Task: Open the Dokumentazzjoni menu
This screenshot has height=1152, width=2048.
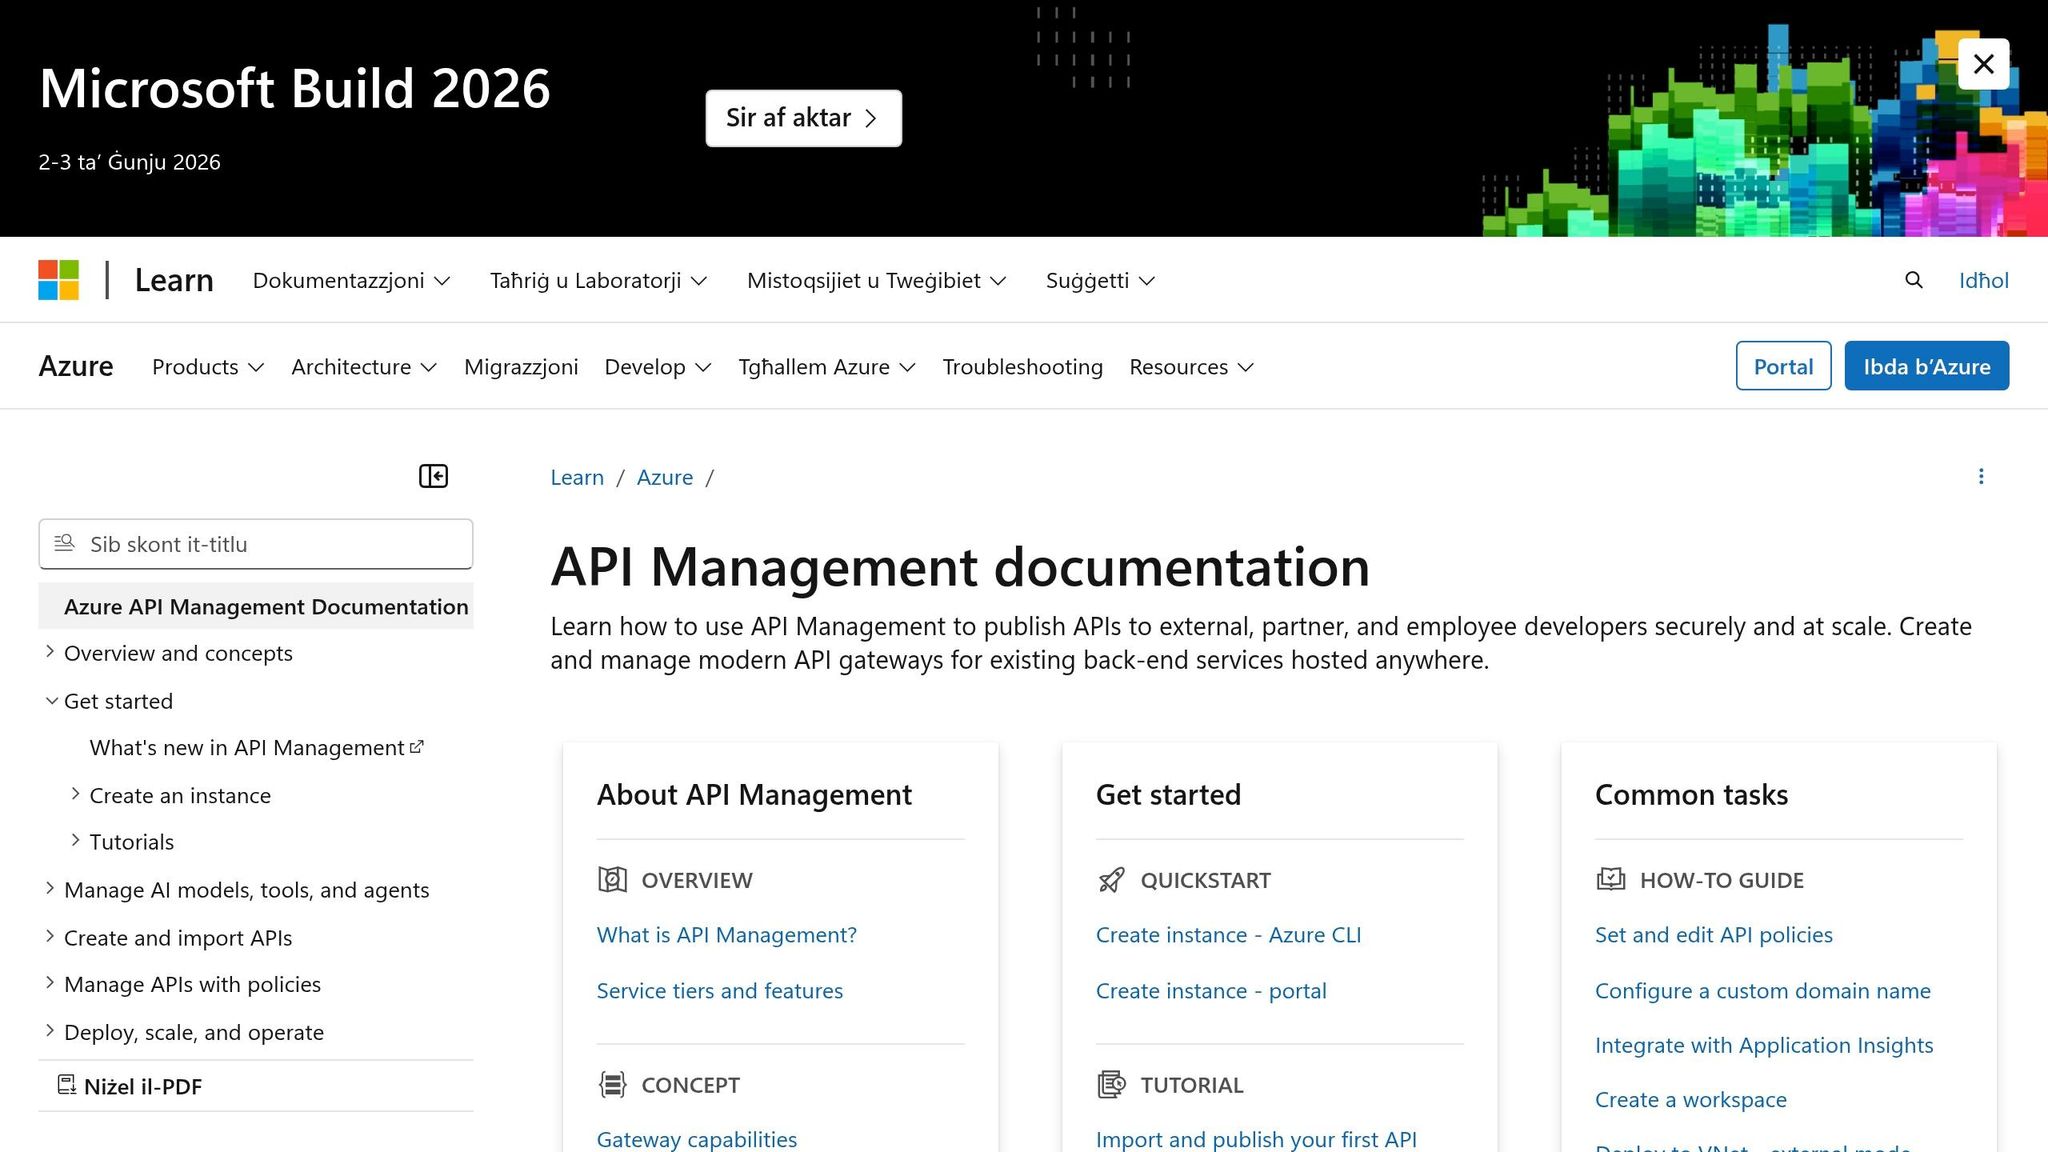Action: 351,280
